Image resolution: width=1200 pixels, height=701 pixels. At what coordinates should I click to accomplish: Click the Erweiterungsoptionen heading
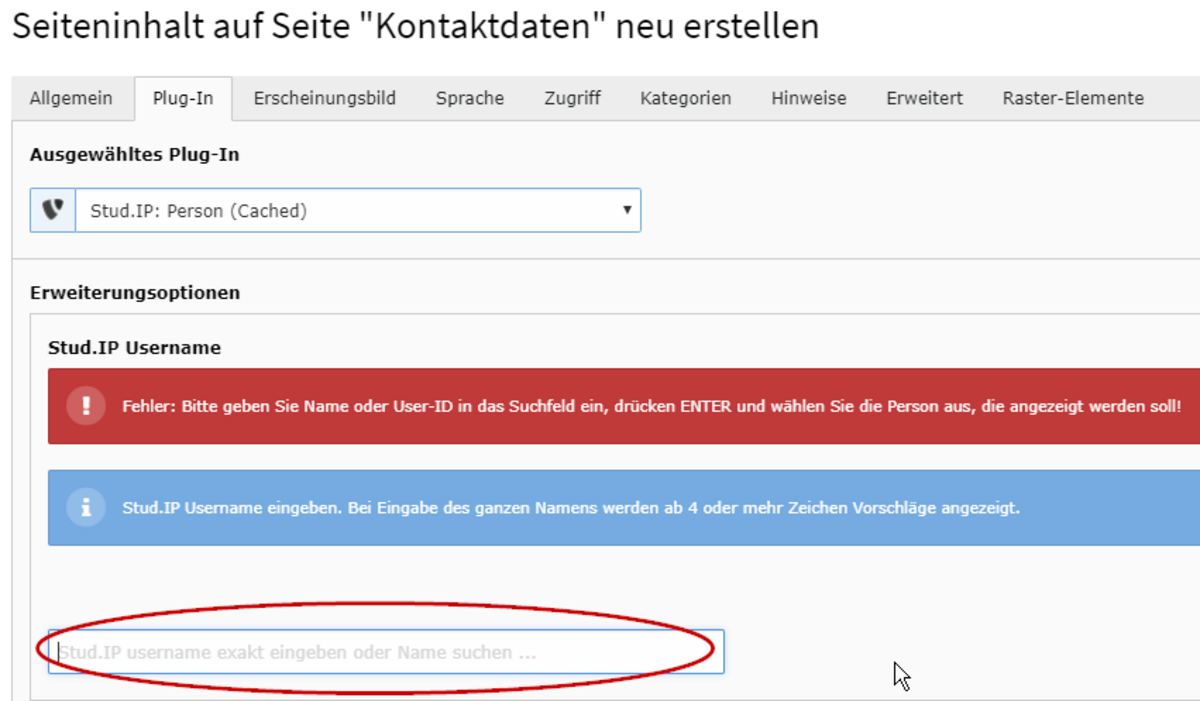click(135, 293)
